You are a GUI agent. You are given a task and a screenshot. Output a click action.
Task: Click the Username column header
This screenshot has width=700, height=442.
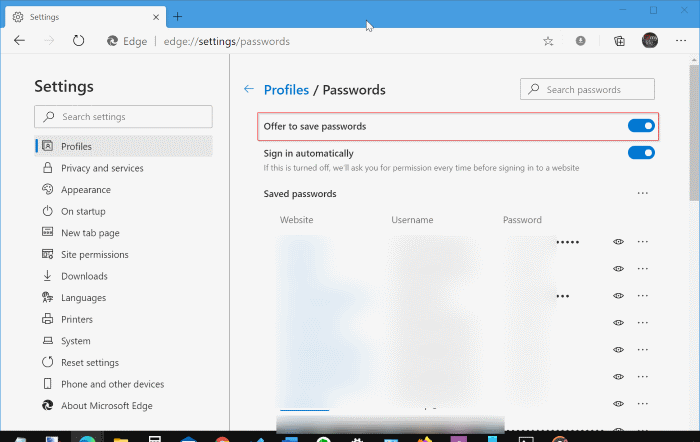(x=412, y=220)
